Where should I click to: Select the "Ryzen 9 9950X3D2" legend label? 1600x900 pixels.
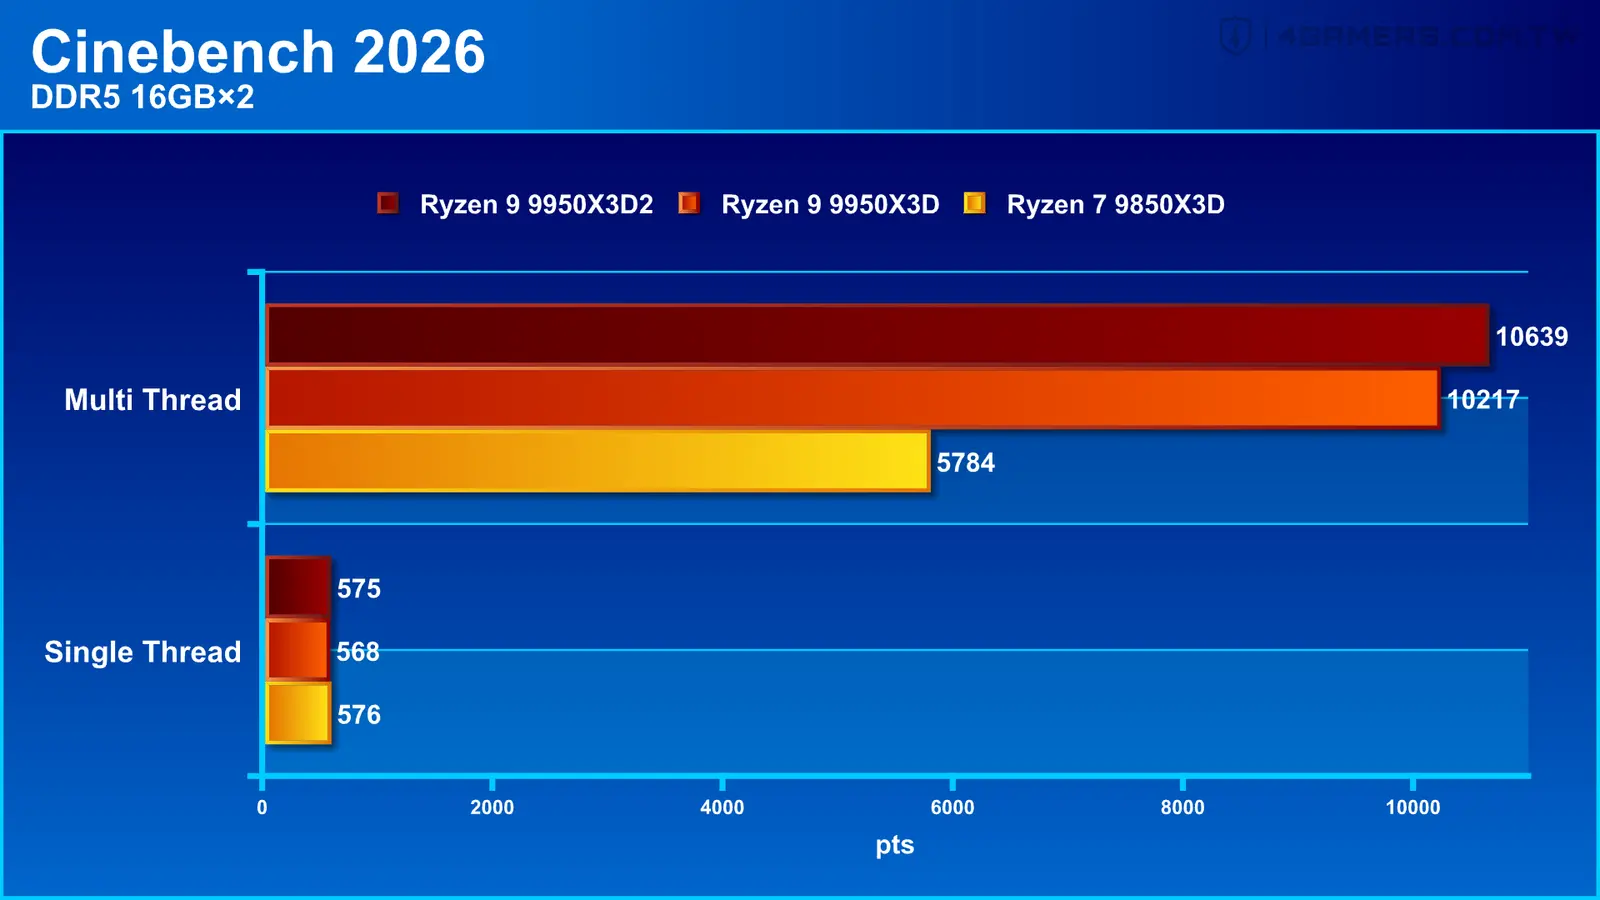[536, 205]
